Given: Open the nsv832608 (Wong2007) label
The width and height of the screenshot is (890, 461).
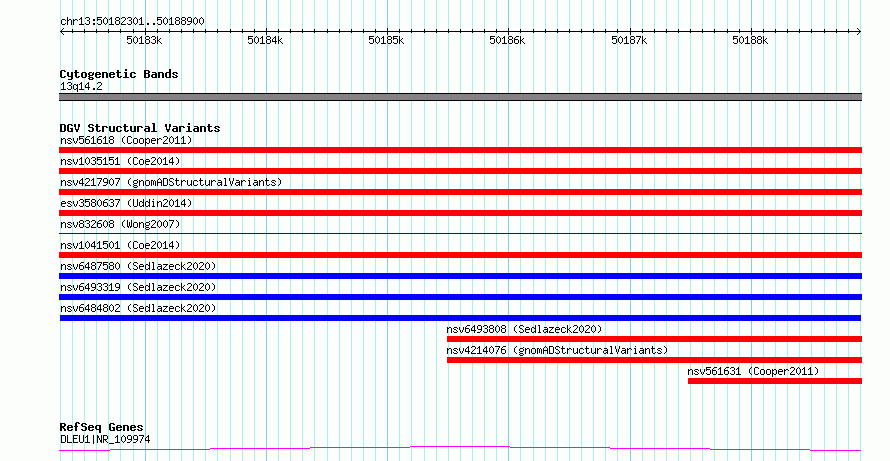Looking at the screenshot, I should [x=120, y=224].
